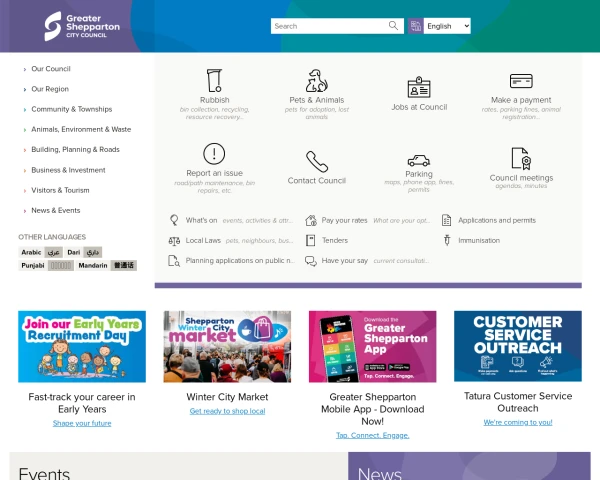Image resolution: width=600 pixels, height=480 pixels.
Task: Click the What's on lightbulb icon
Action: click(x=174, y=220)
